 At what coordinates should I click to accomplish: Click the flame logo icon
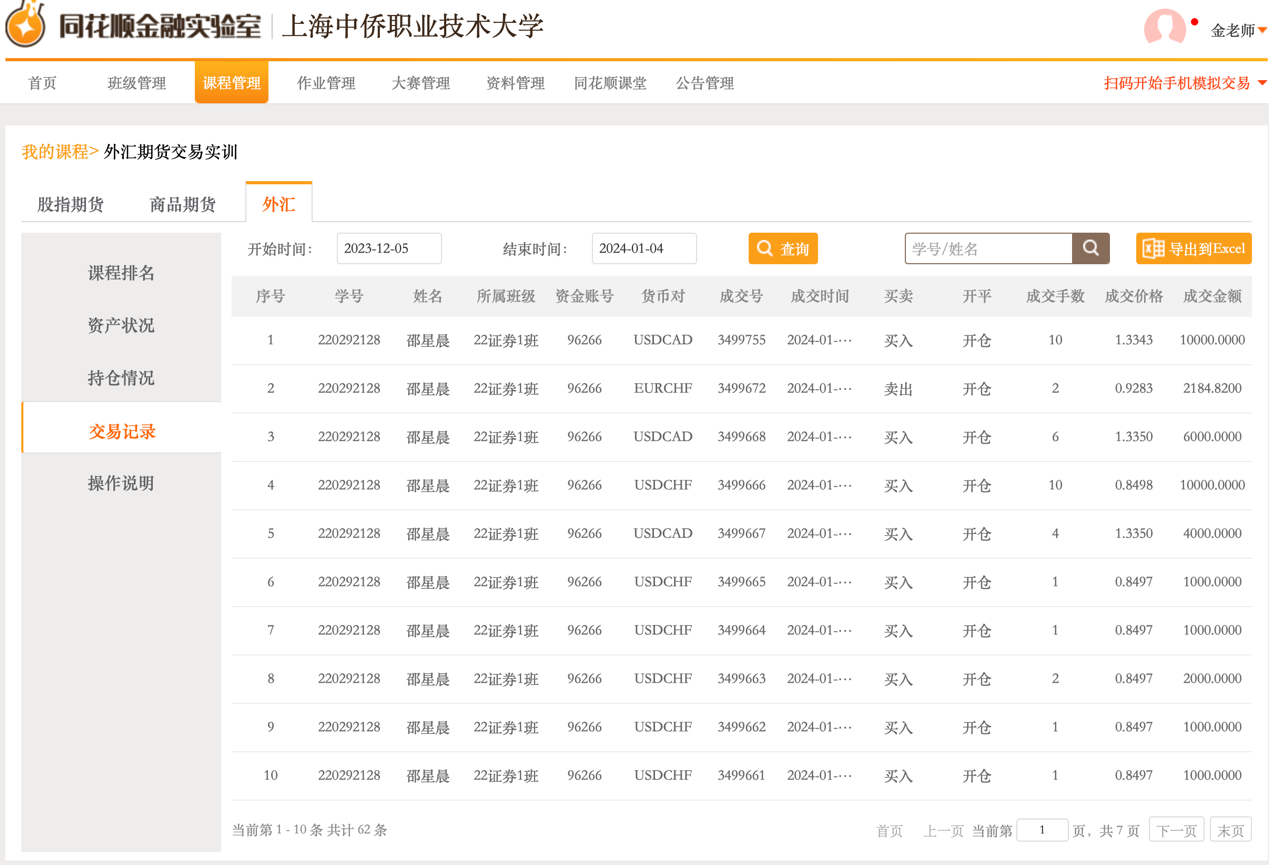[x=26, y=24]
